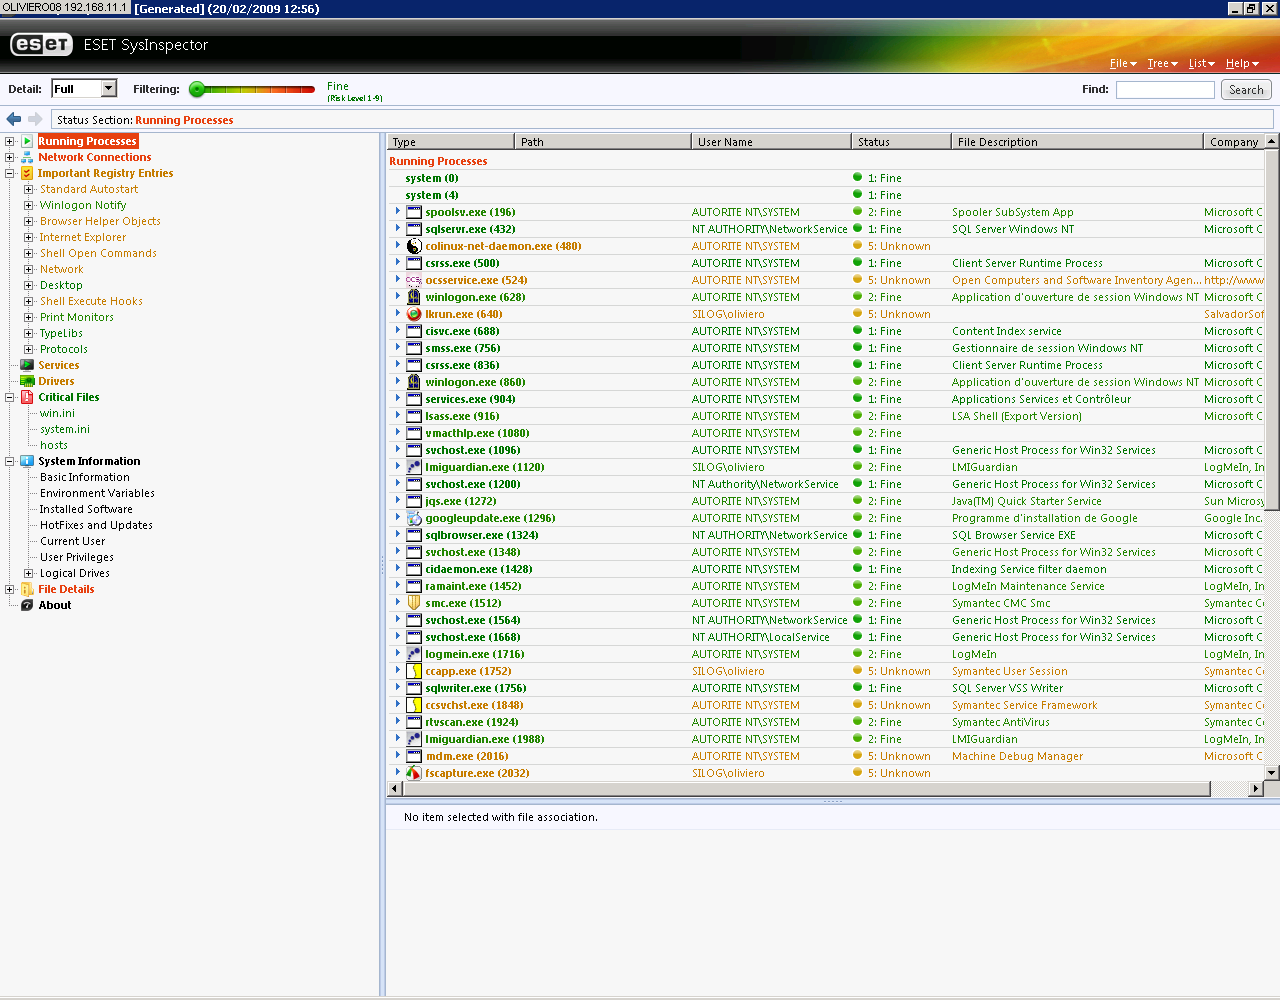Viewport: 1280px width, 1000px height.
Task: Open the List menu
Action: 1201,63
